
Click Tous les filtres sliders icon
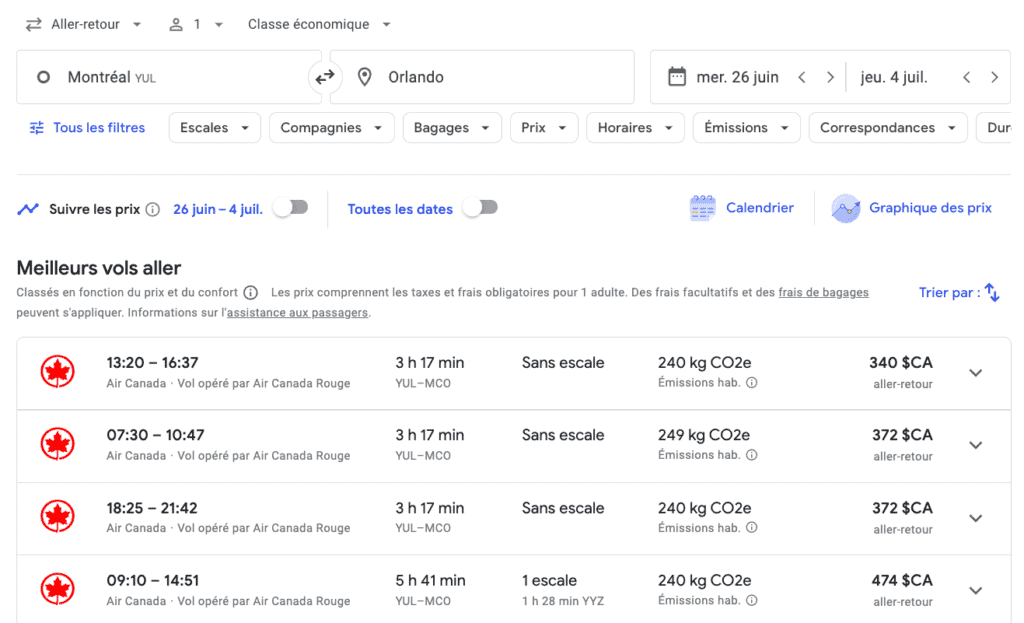37,128
